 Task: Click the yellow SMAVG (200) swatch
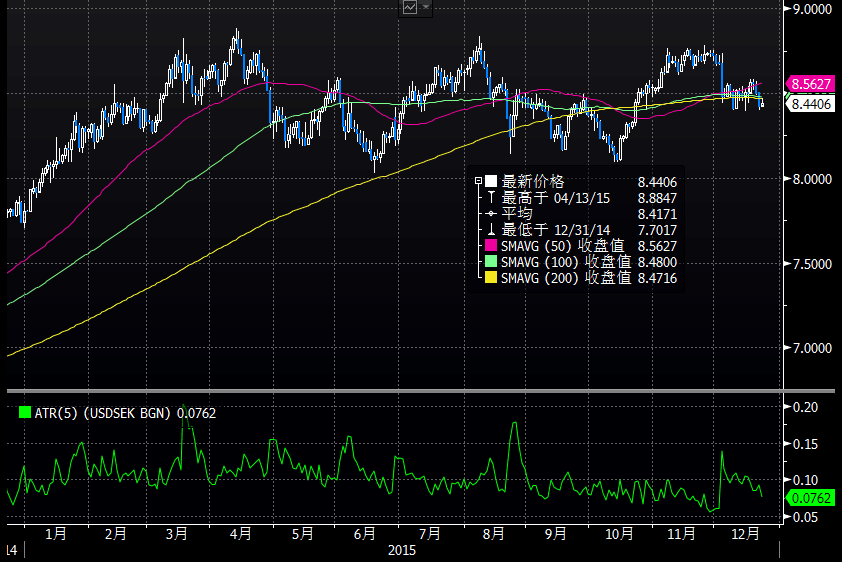(491, 278)
